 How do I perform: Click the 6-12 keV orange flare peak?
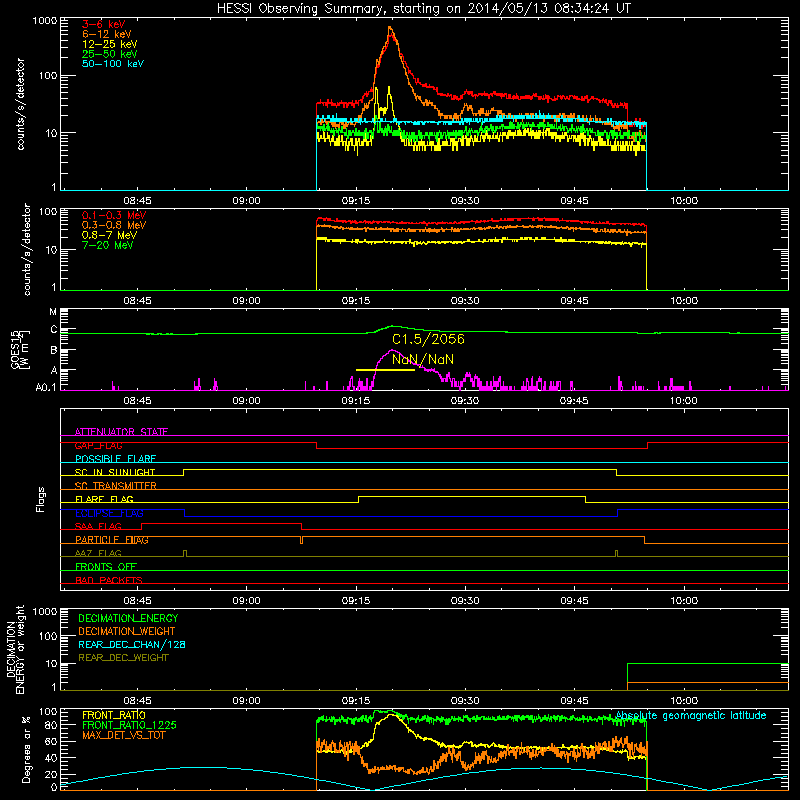pyautogui.click(x=390, y=29)
